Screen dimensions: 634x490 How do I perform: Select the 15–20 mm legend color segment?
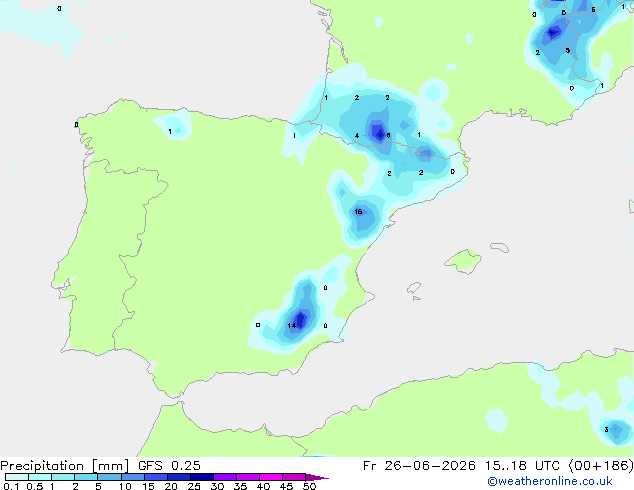point(156,477)
